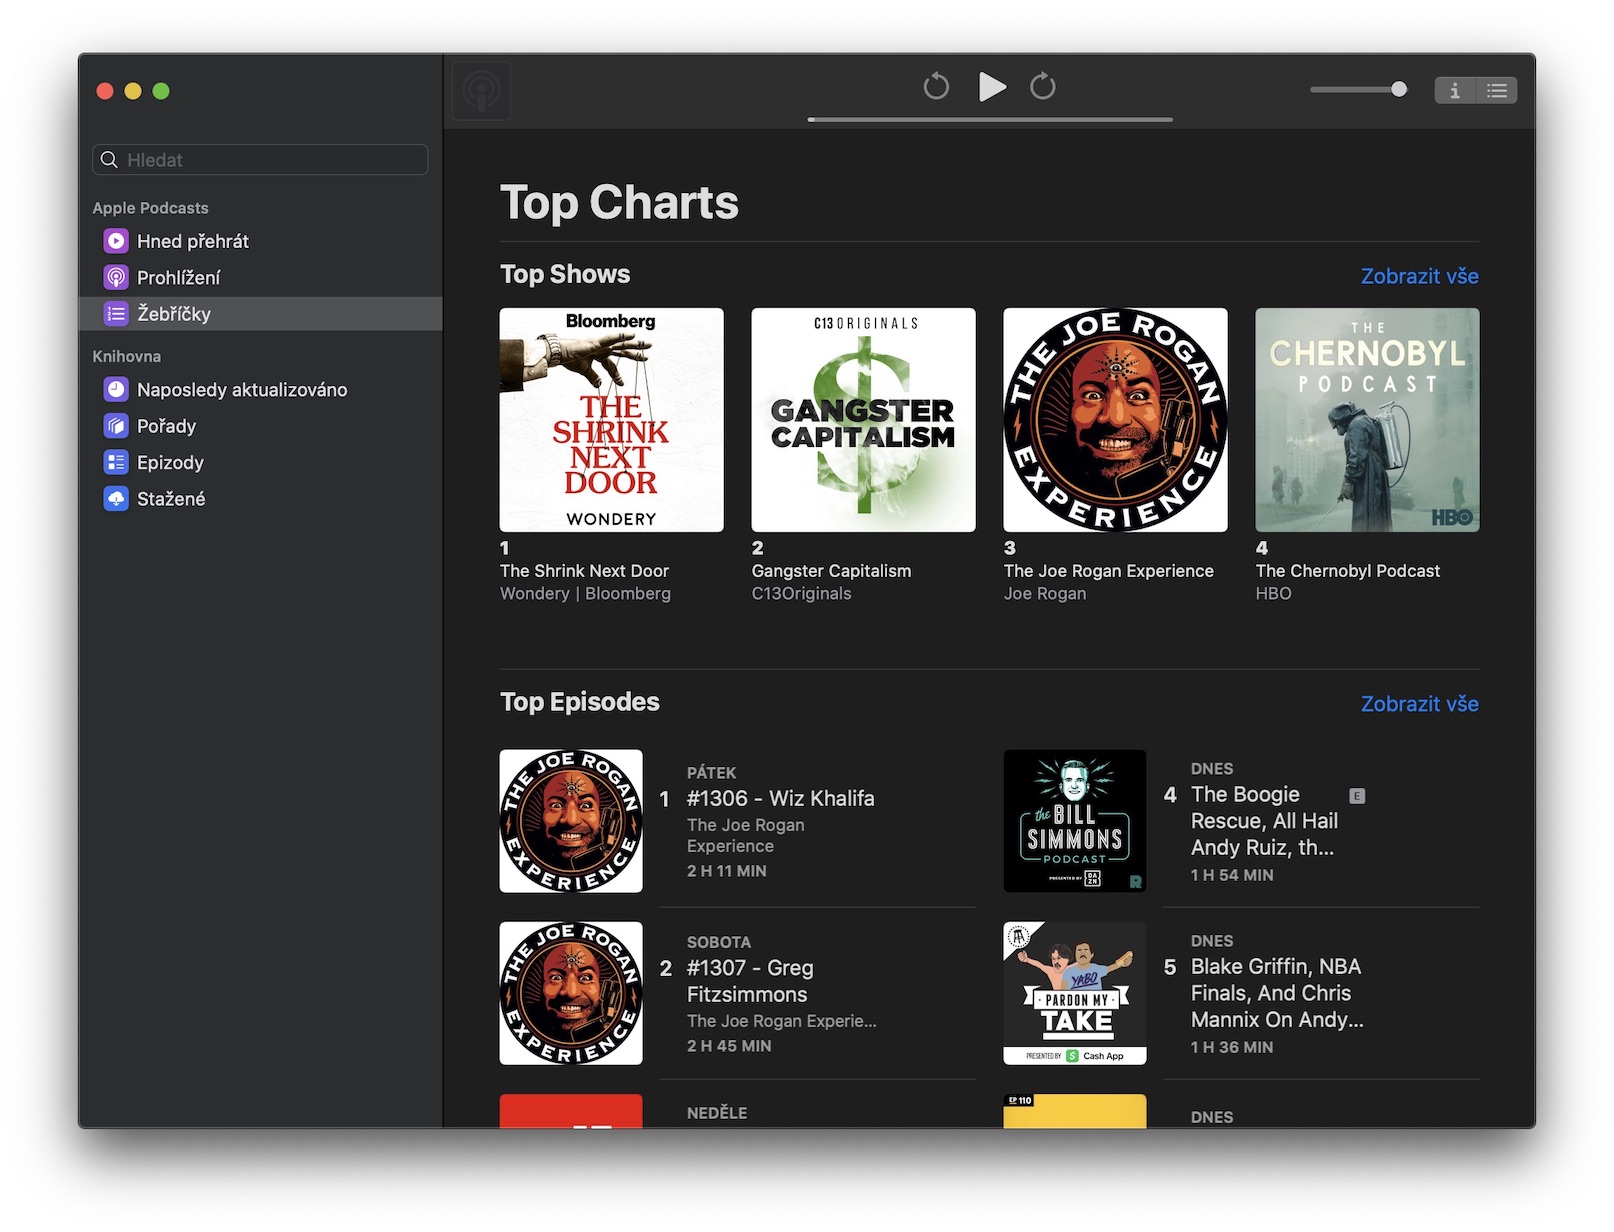Start playback with the Play button

coord(991,87)
